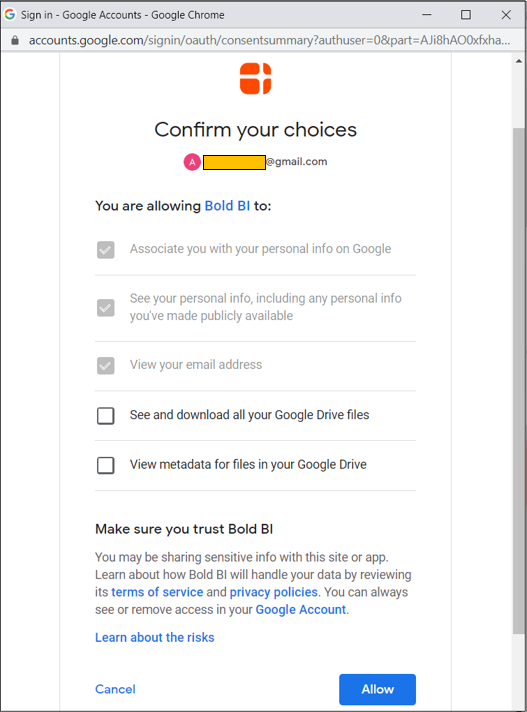Screen dimensions: 527x712
Task: Open the privacy policies link
Action: coord(274,592)
